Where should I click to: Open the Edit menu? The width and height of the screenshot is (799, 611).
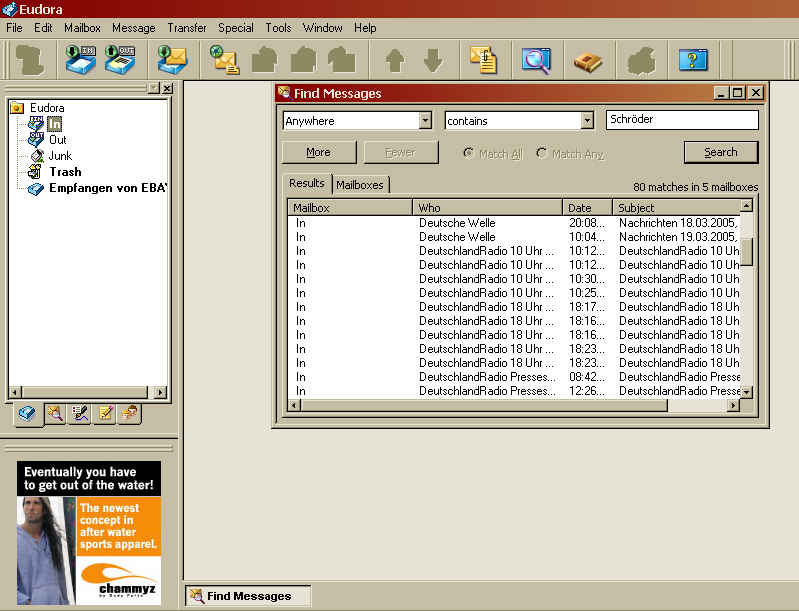[x=43, y=28]
